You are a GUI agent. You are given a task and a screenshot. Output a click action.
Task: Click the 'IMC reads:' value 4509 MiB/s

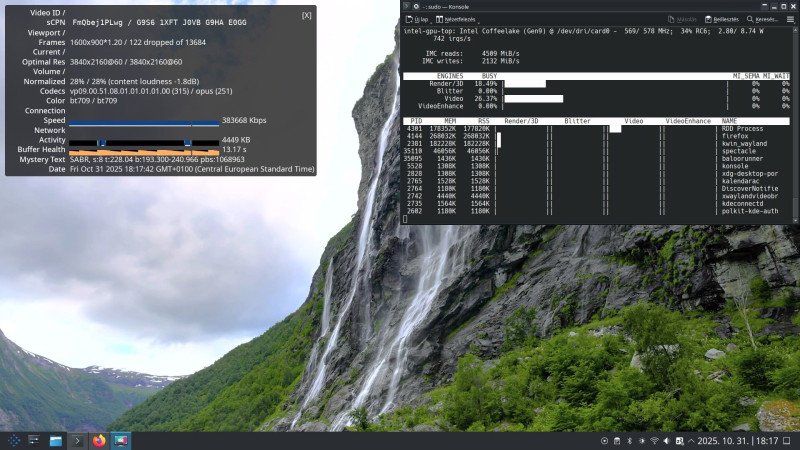(x=501, y=54)
